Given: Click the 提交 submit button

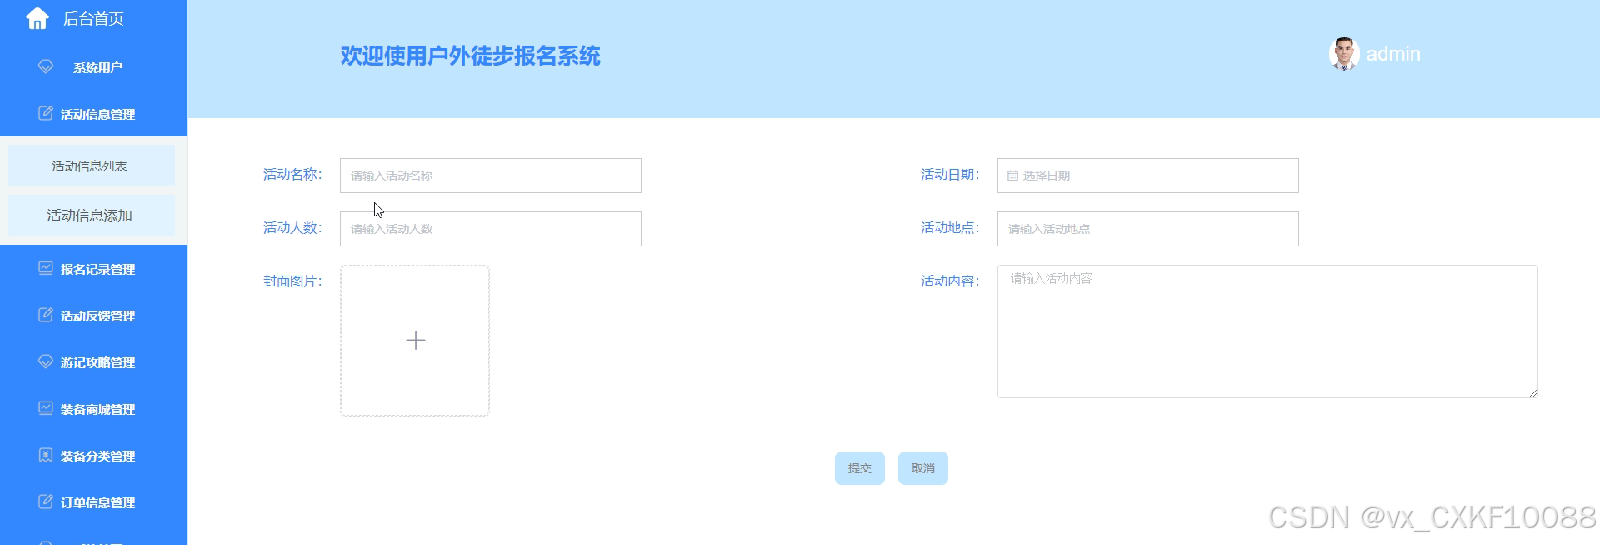Looking at the screenshot, I should point(860,468).
